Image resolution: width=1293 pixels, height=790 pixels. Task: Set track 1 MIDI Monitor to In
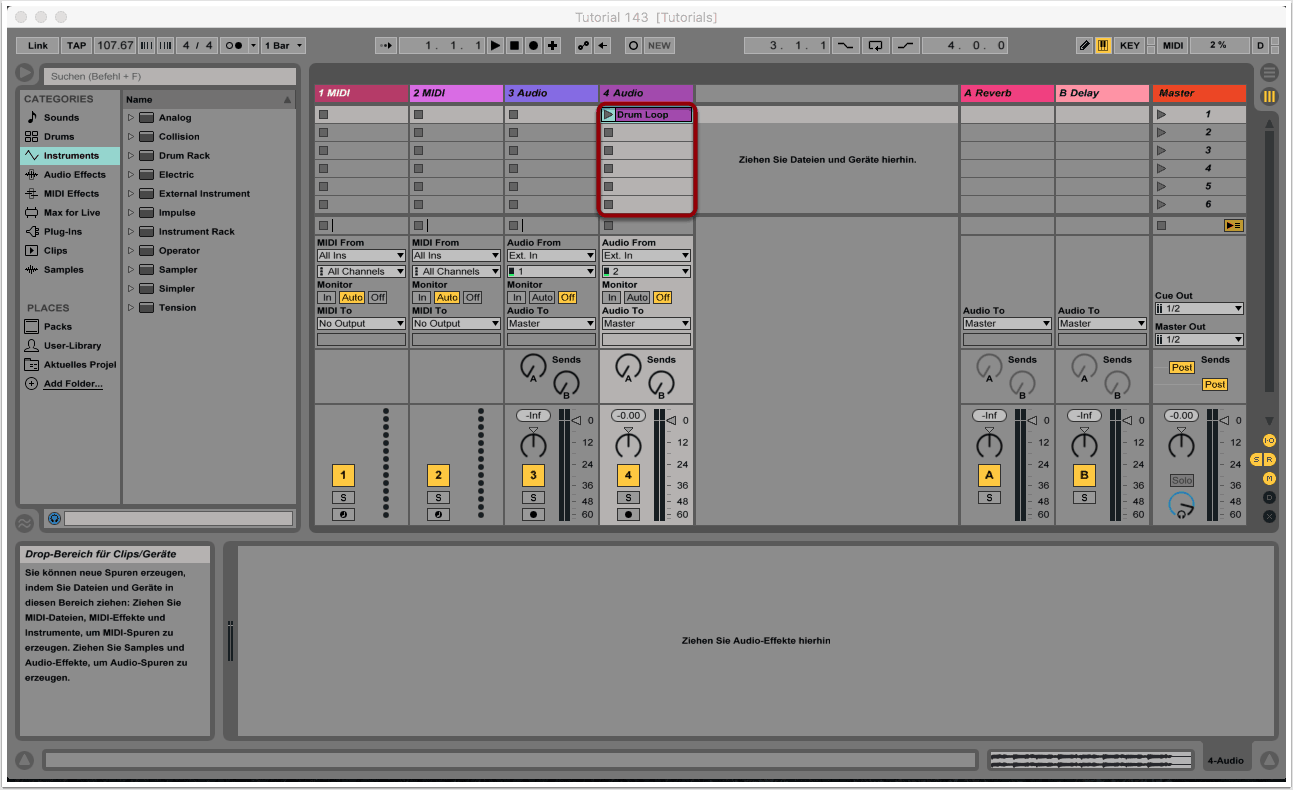[326, 298]
